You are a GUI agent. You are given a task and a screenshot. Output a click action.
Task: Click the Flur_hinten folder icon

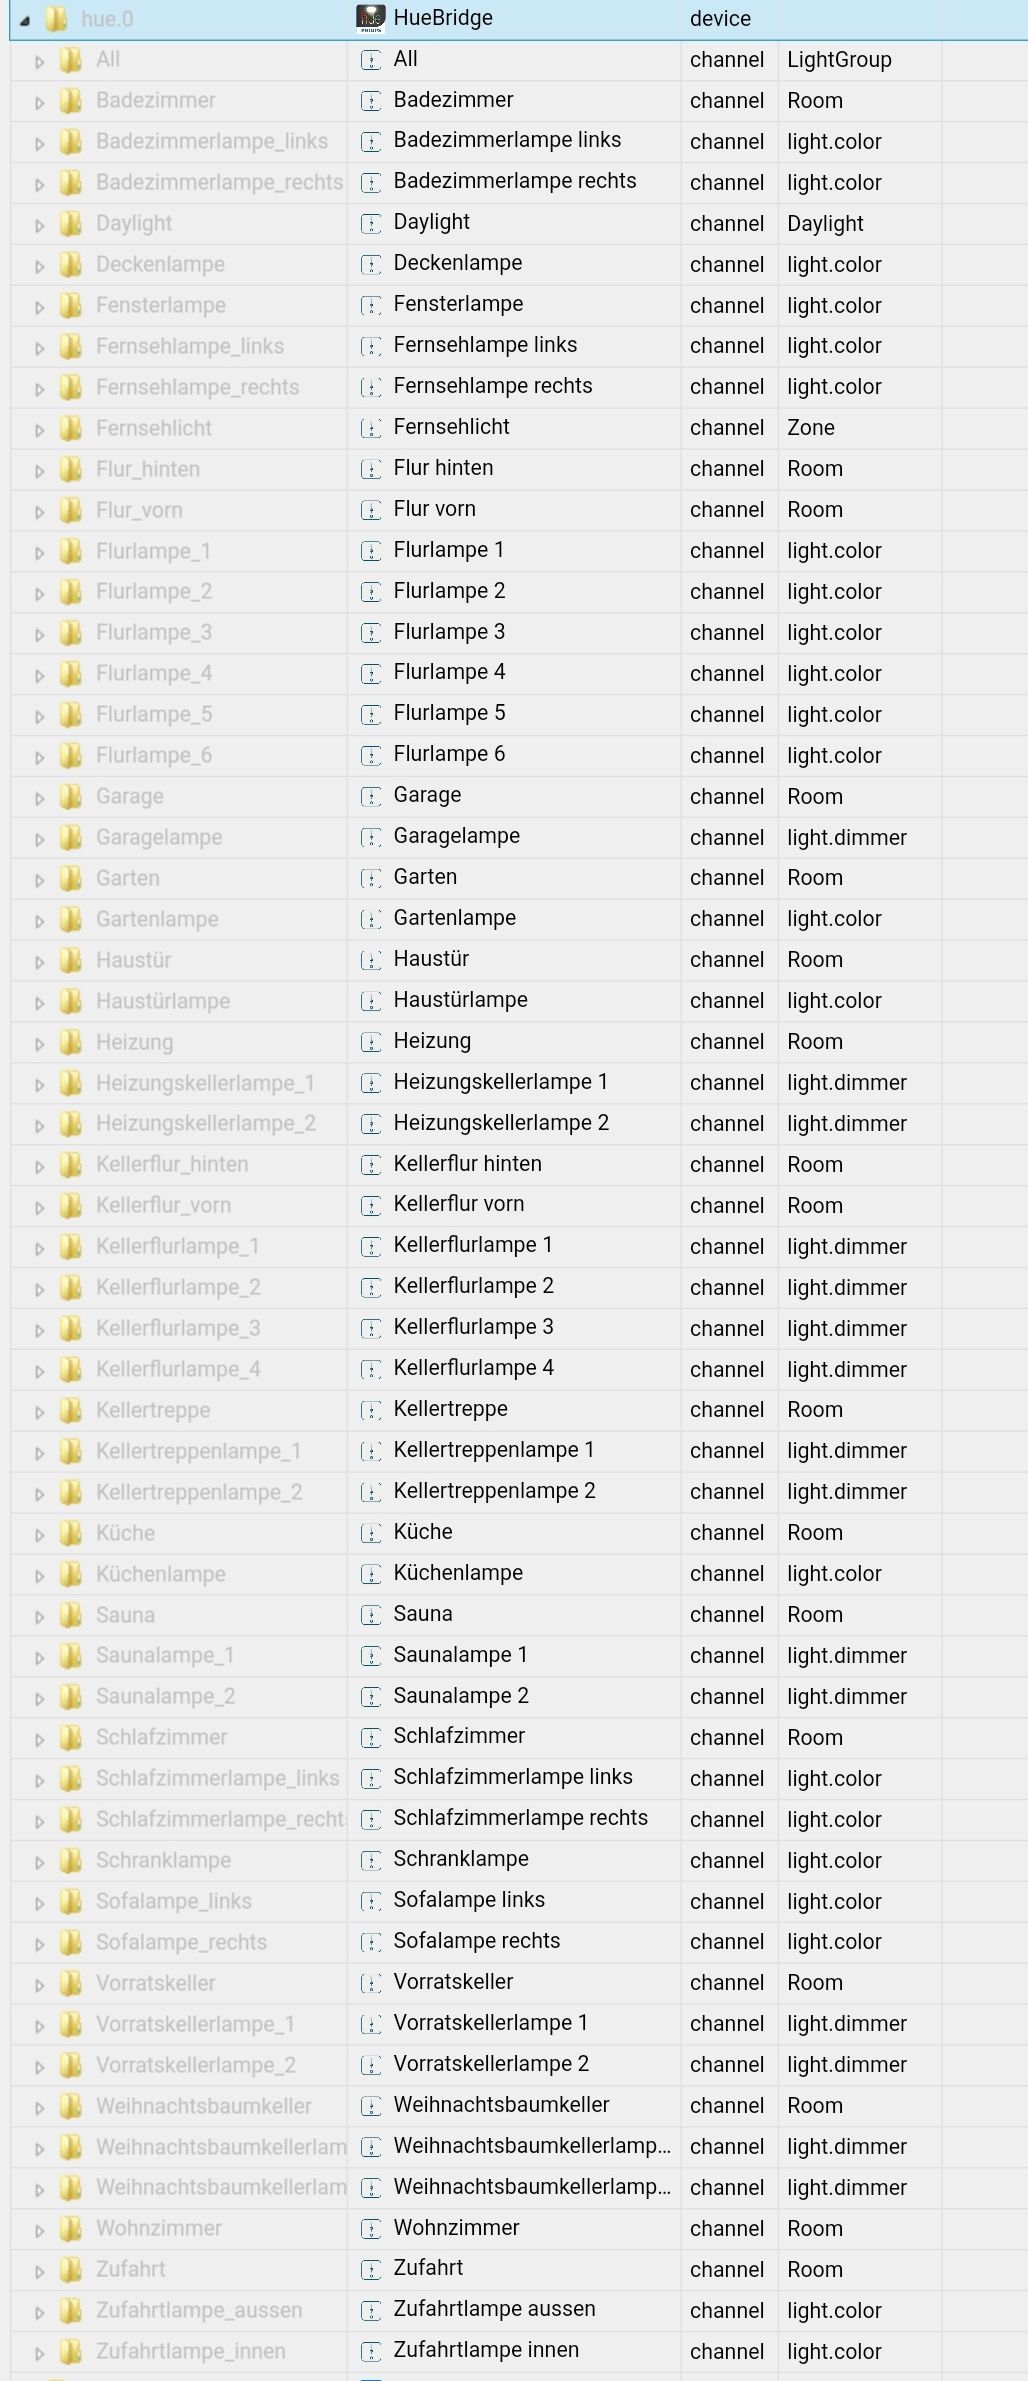tap(70, 469)
